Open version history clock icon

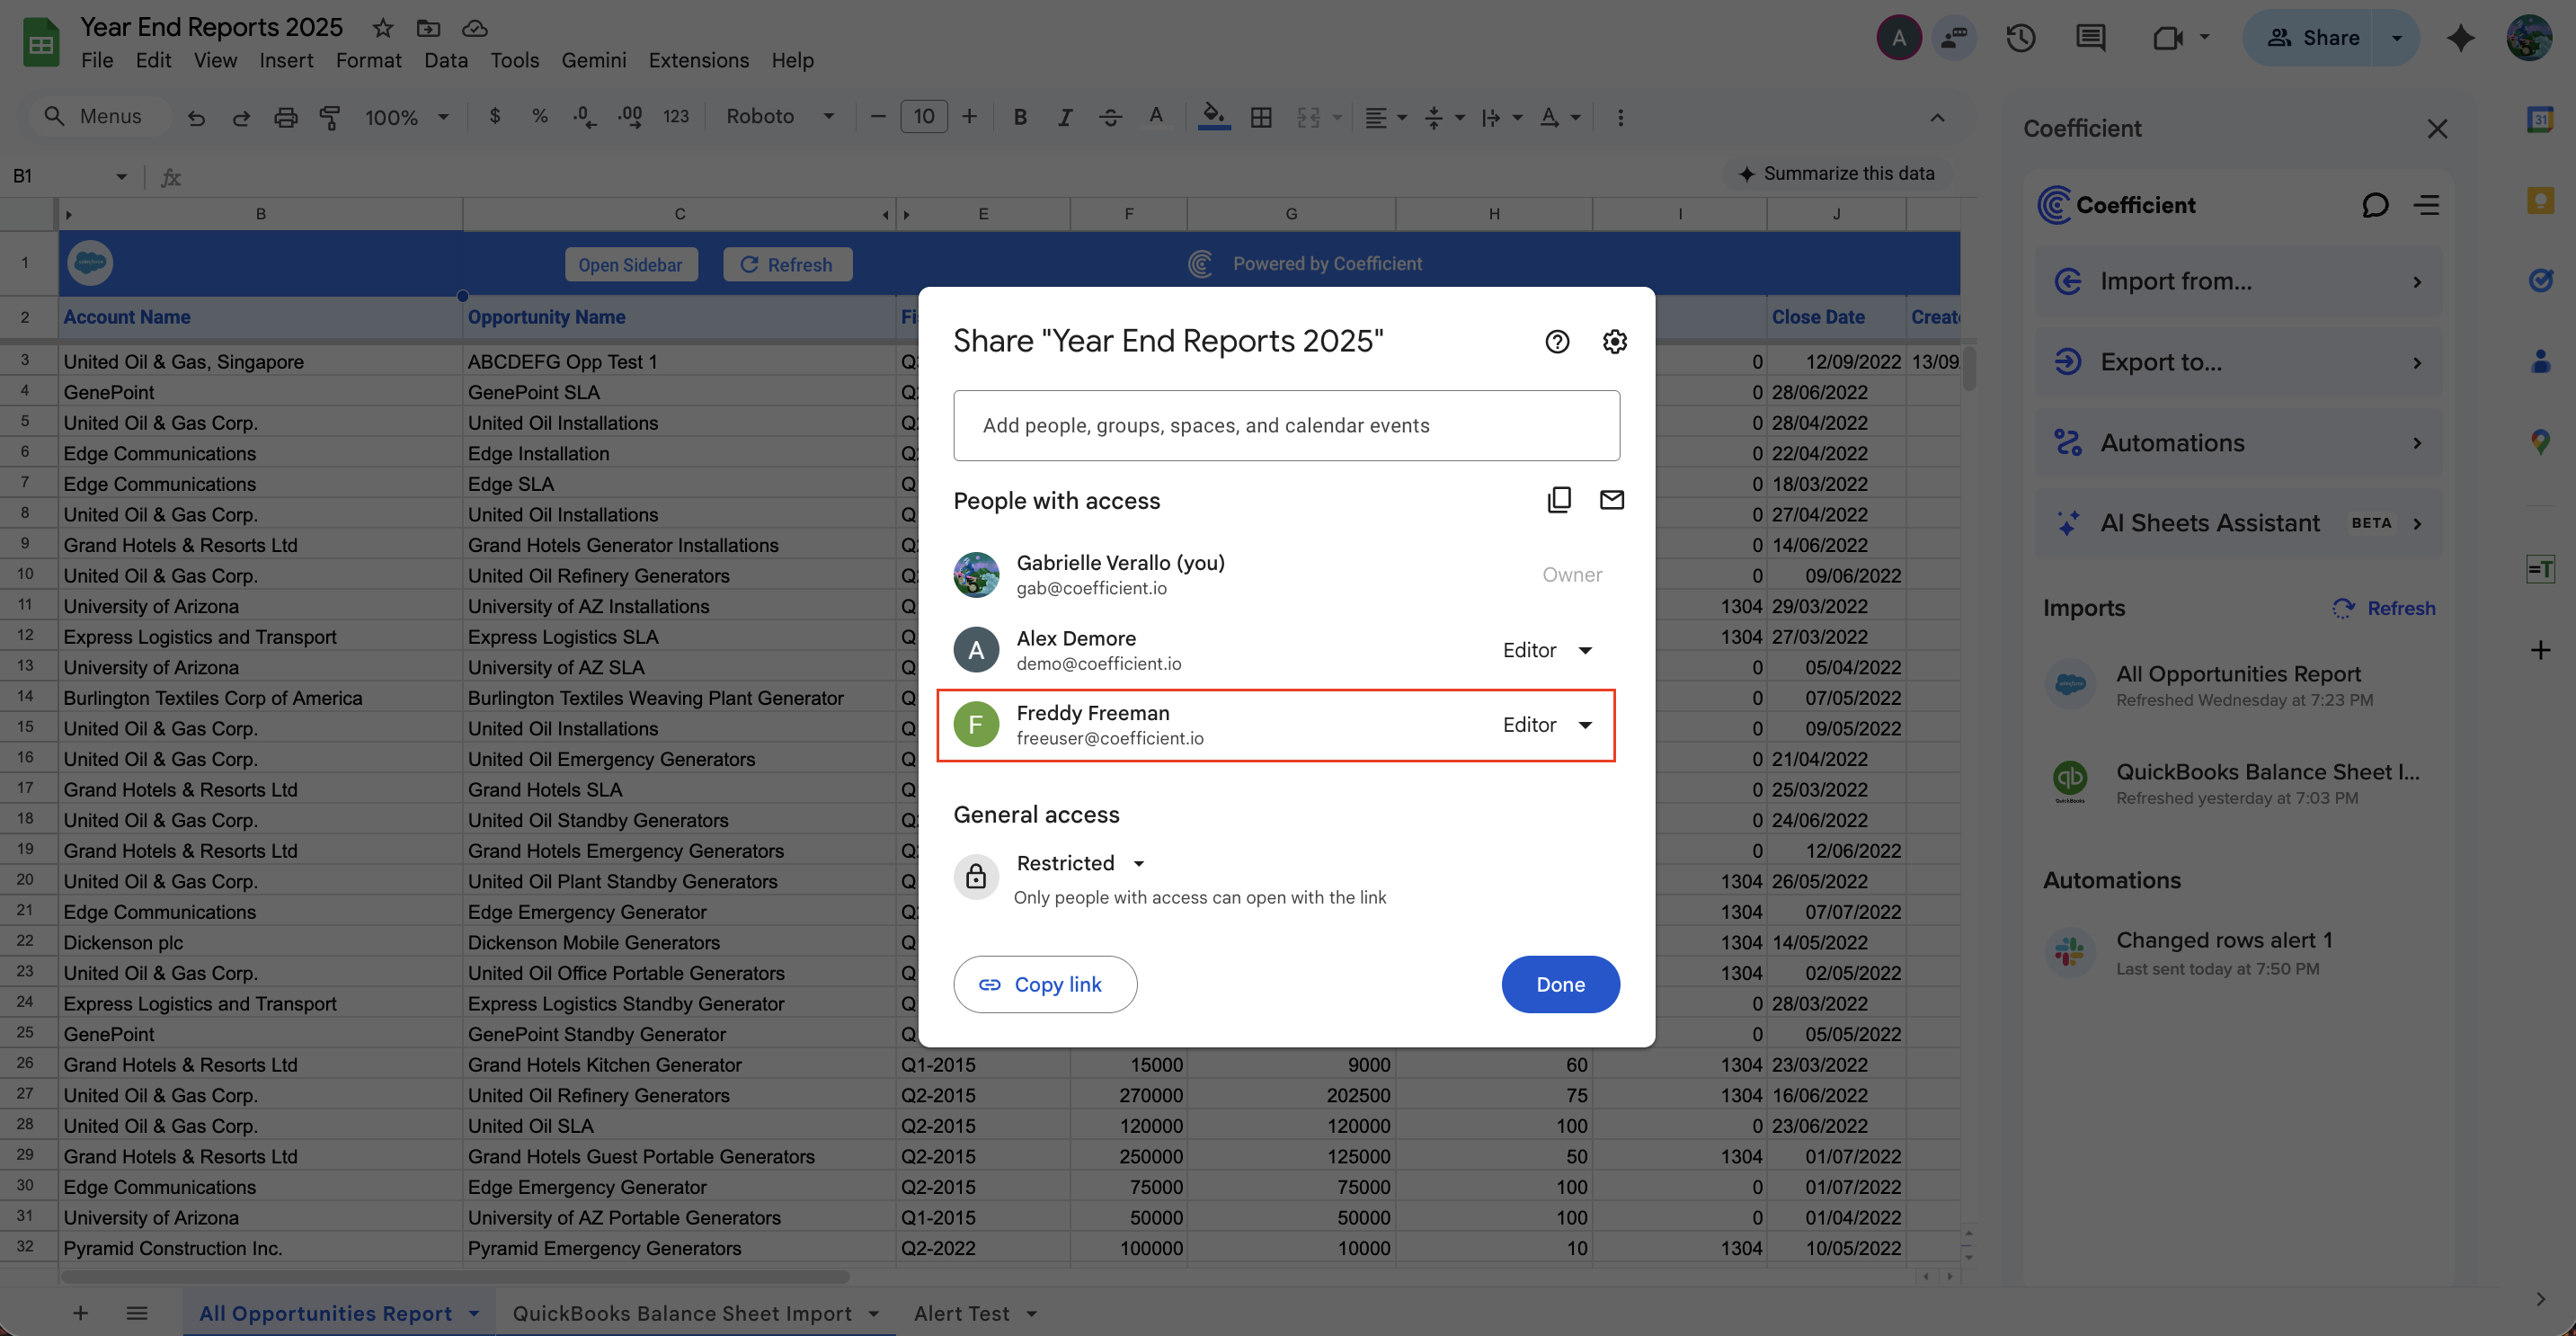point(2020,38)
